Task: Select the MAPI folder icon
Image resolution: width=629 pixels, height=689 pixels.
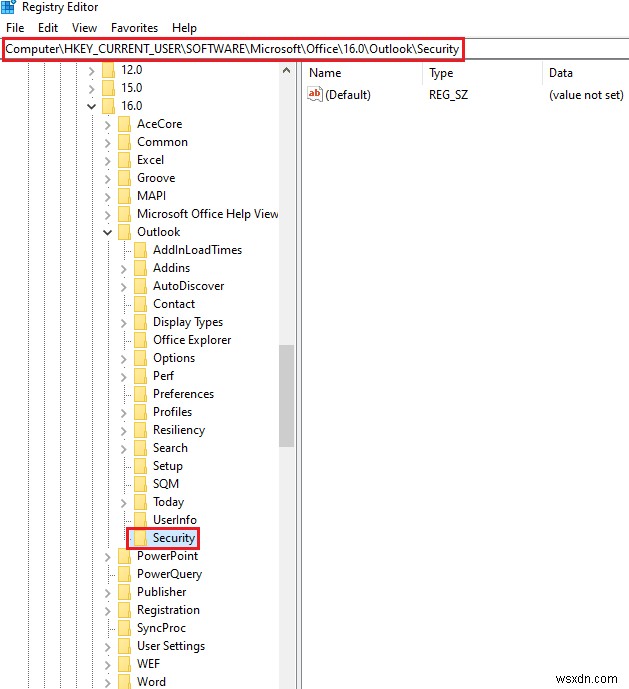Action: [124, 196]
